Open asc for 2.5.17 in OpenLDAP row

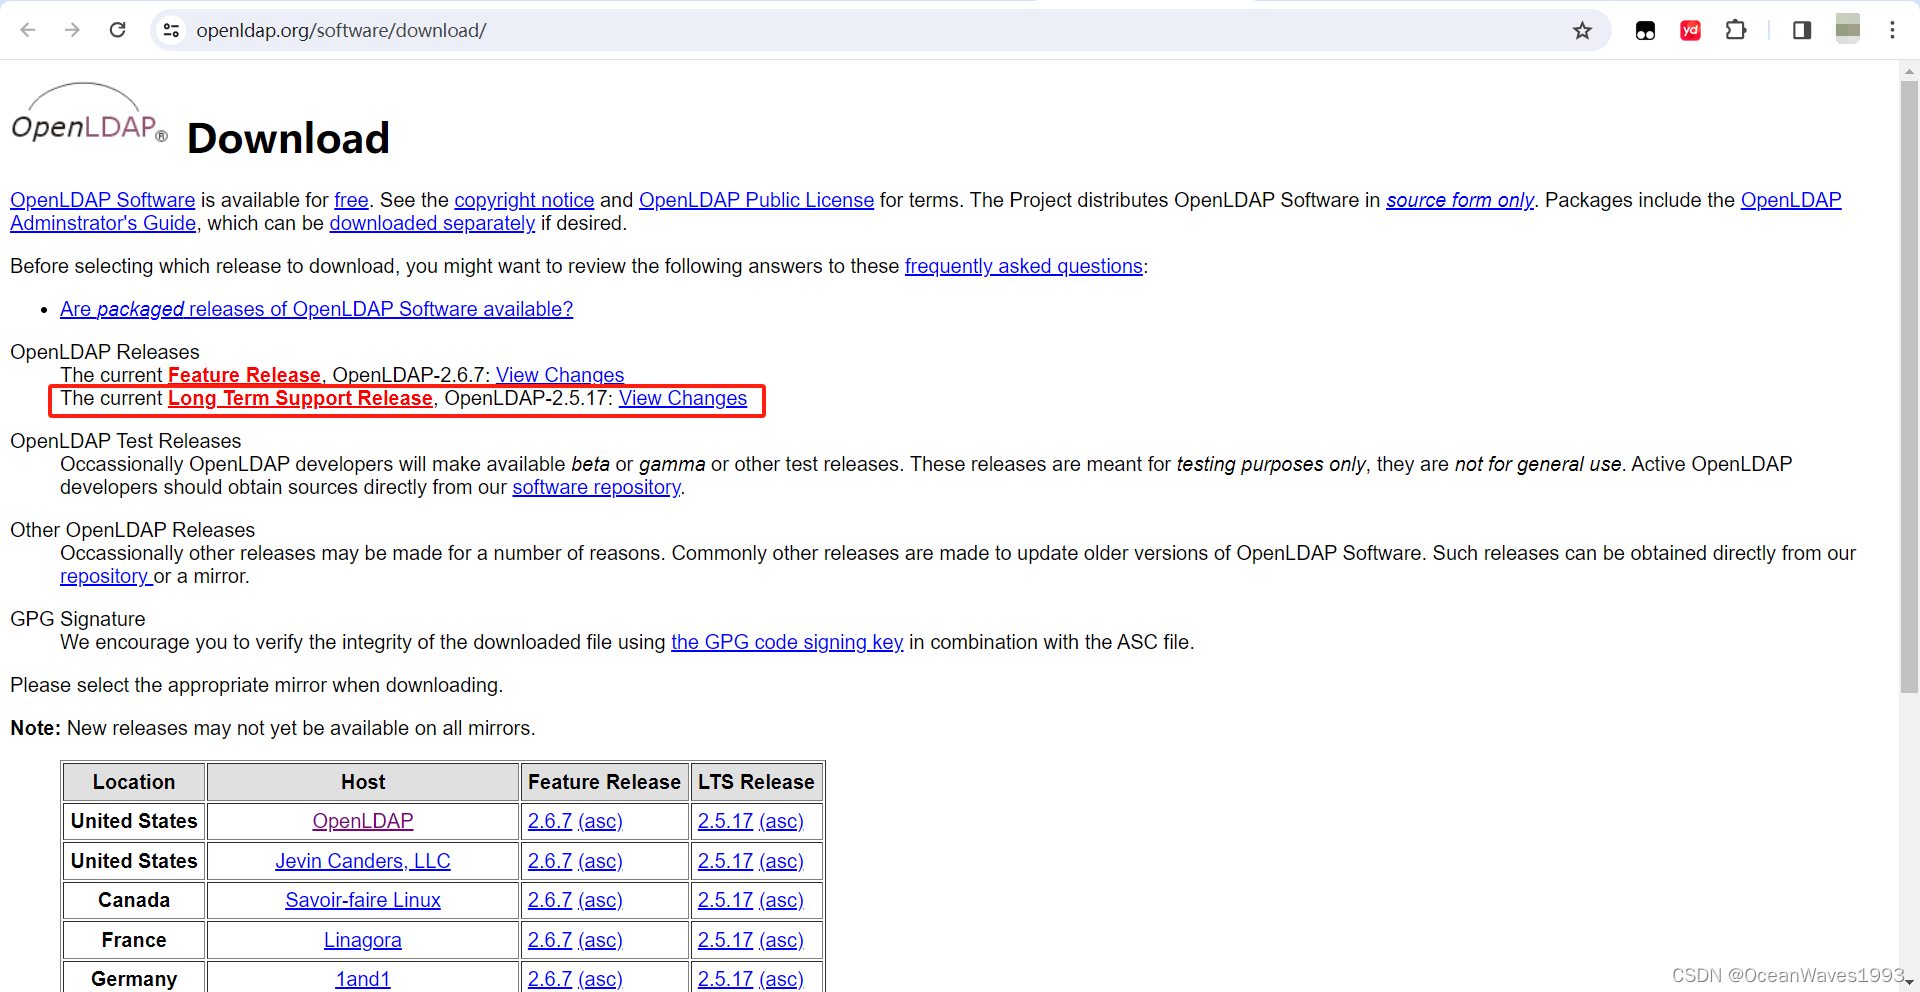[781, 821]
